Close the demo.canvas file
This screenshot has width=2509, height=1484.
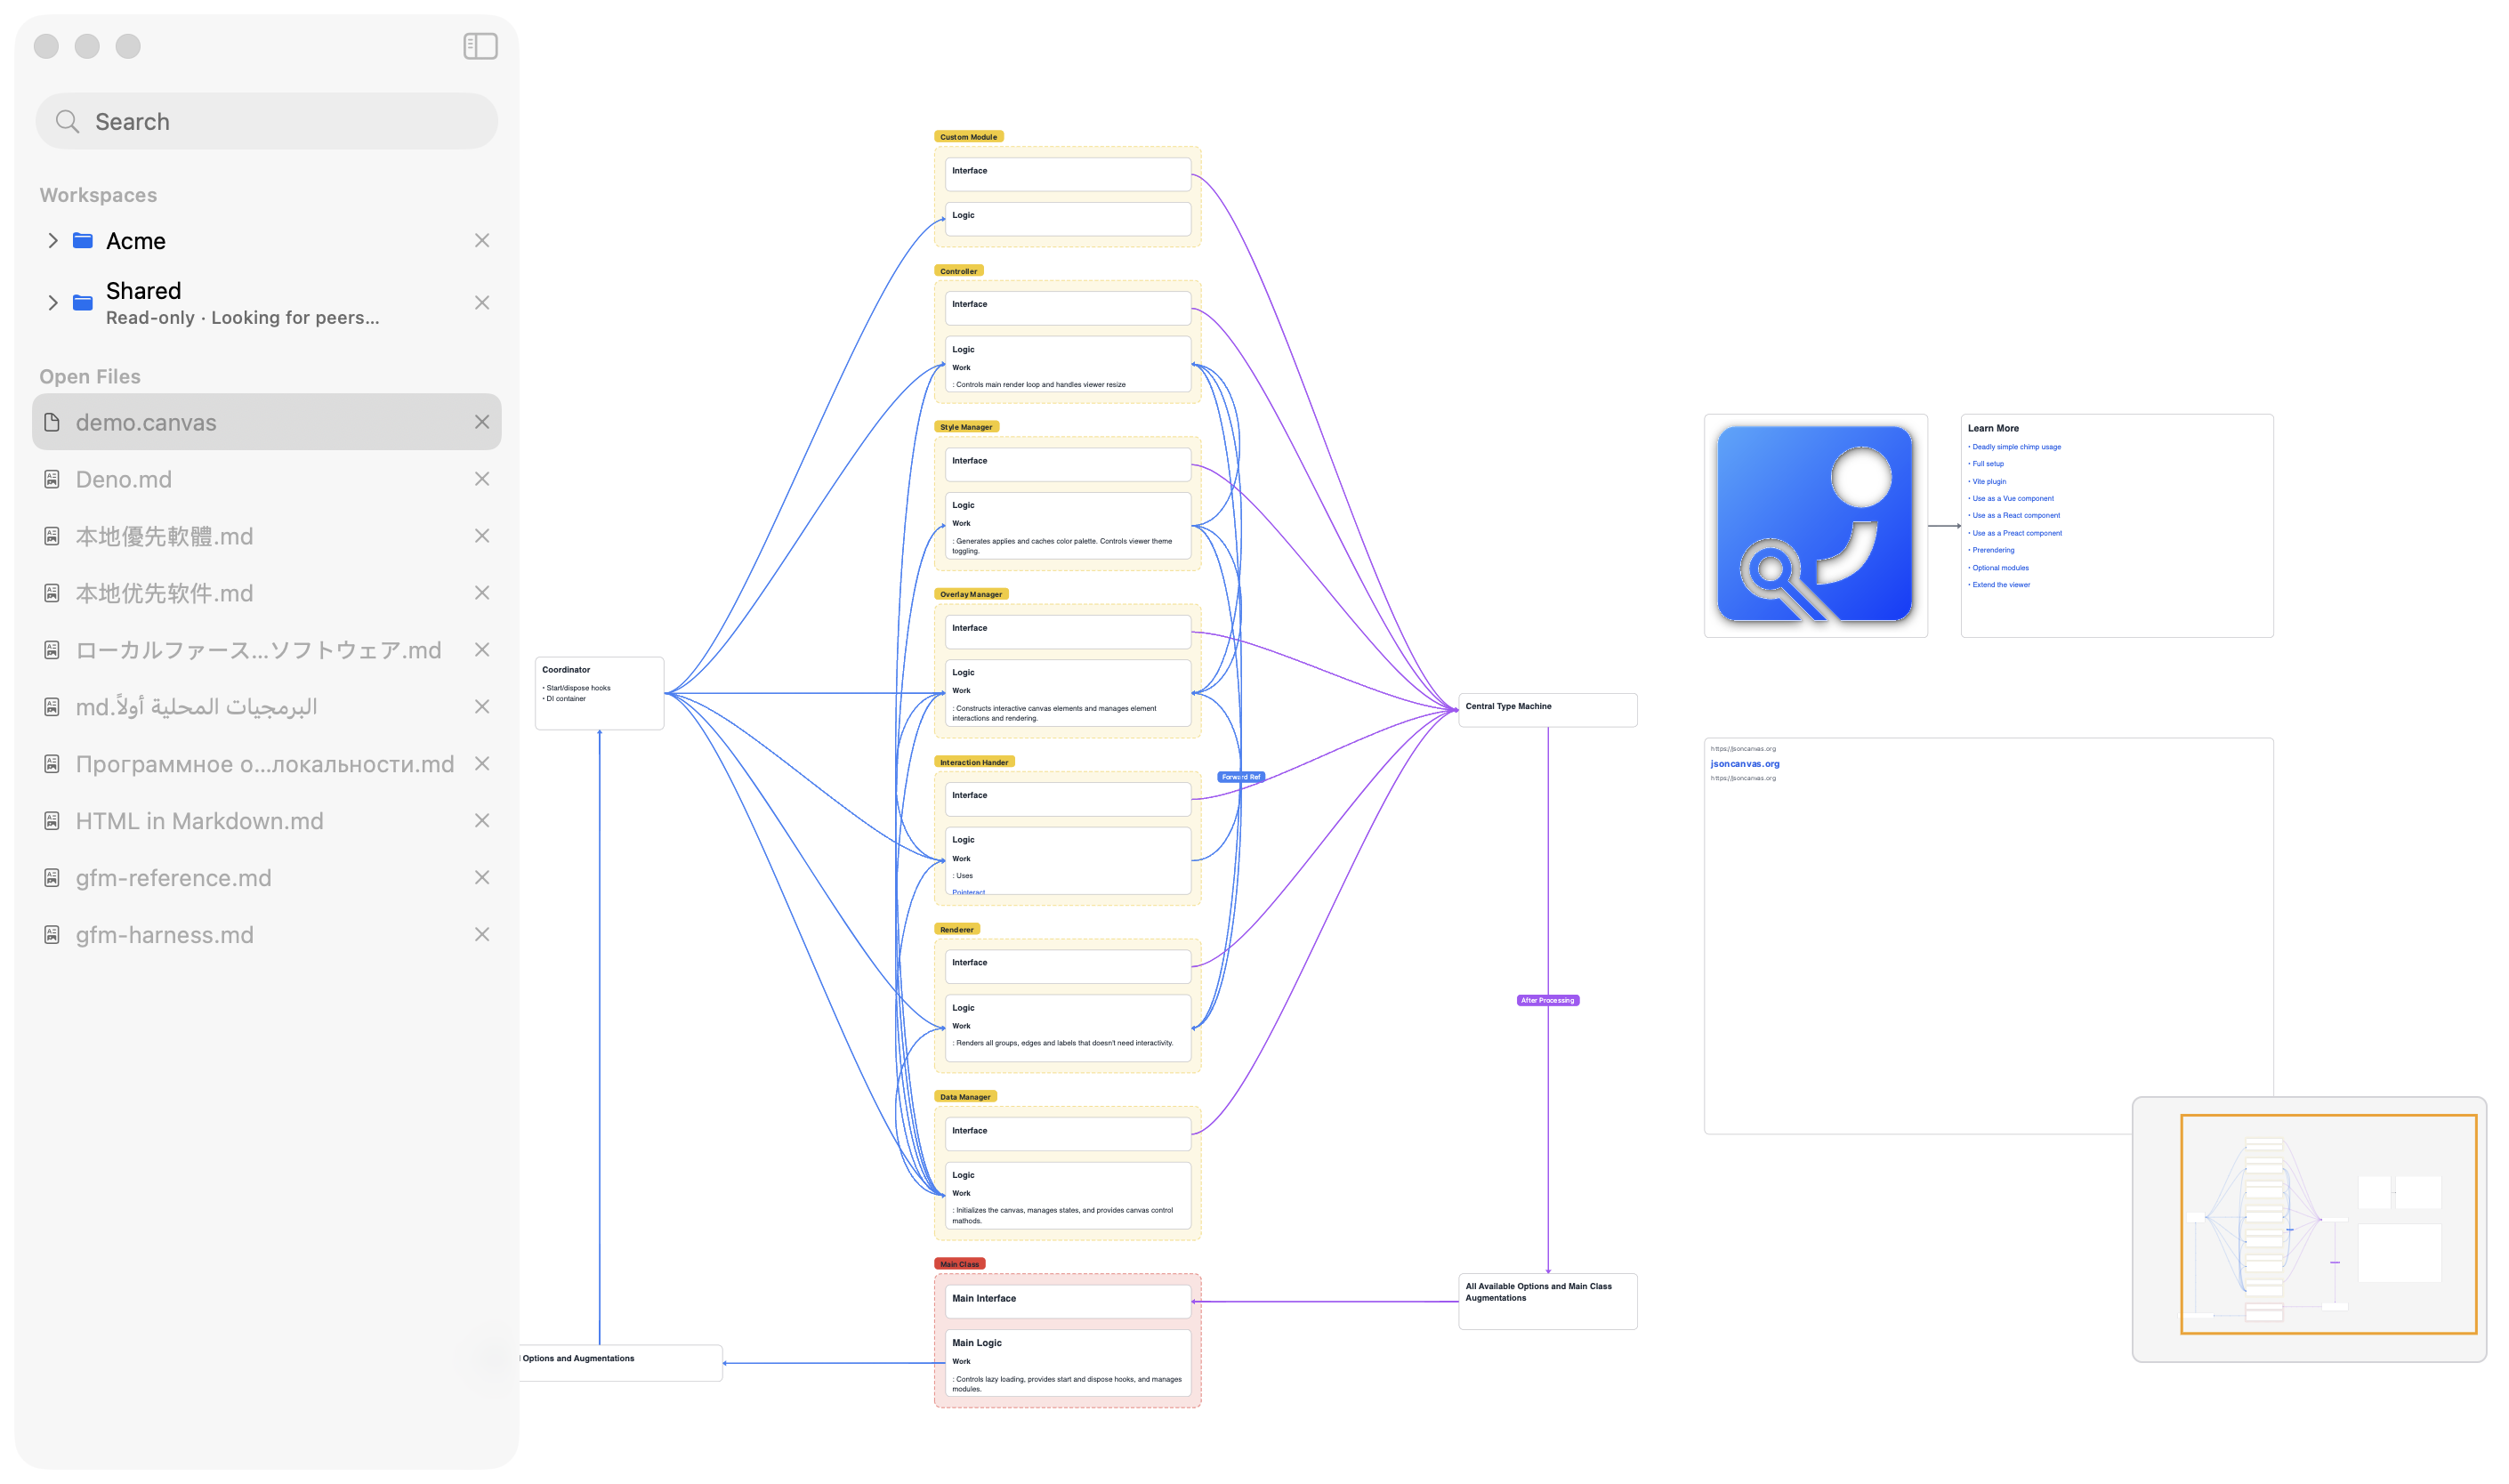pyautogui.click(x=482, y=422)
